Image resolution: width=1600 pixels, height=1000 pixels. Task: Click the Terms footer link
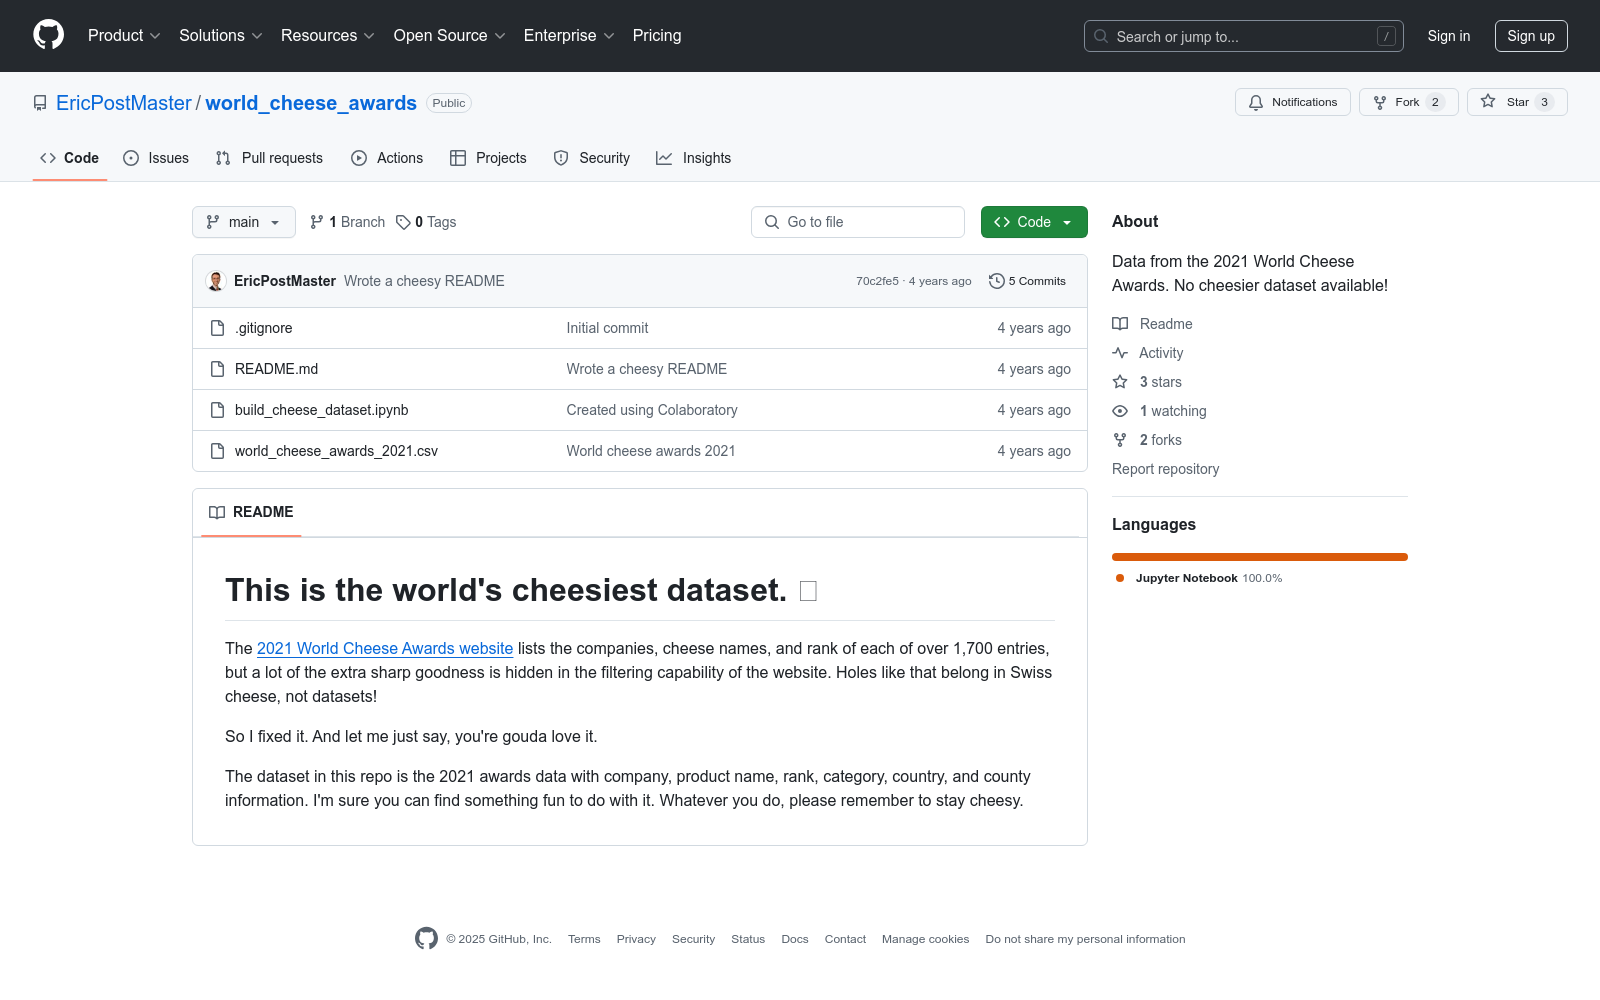584,939
